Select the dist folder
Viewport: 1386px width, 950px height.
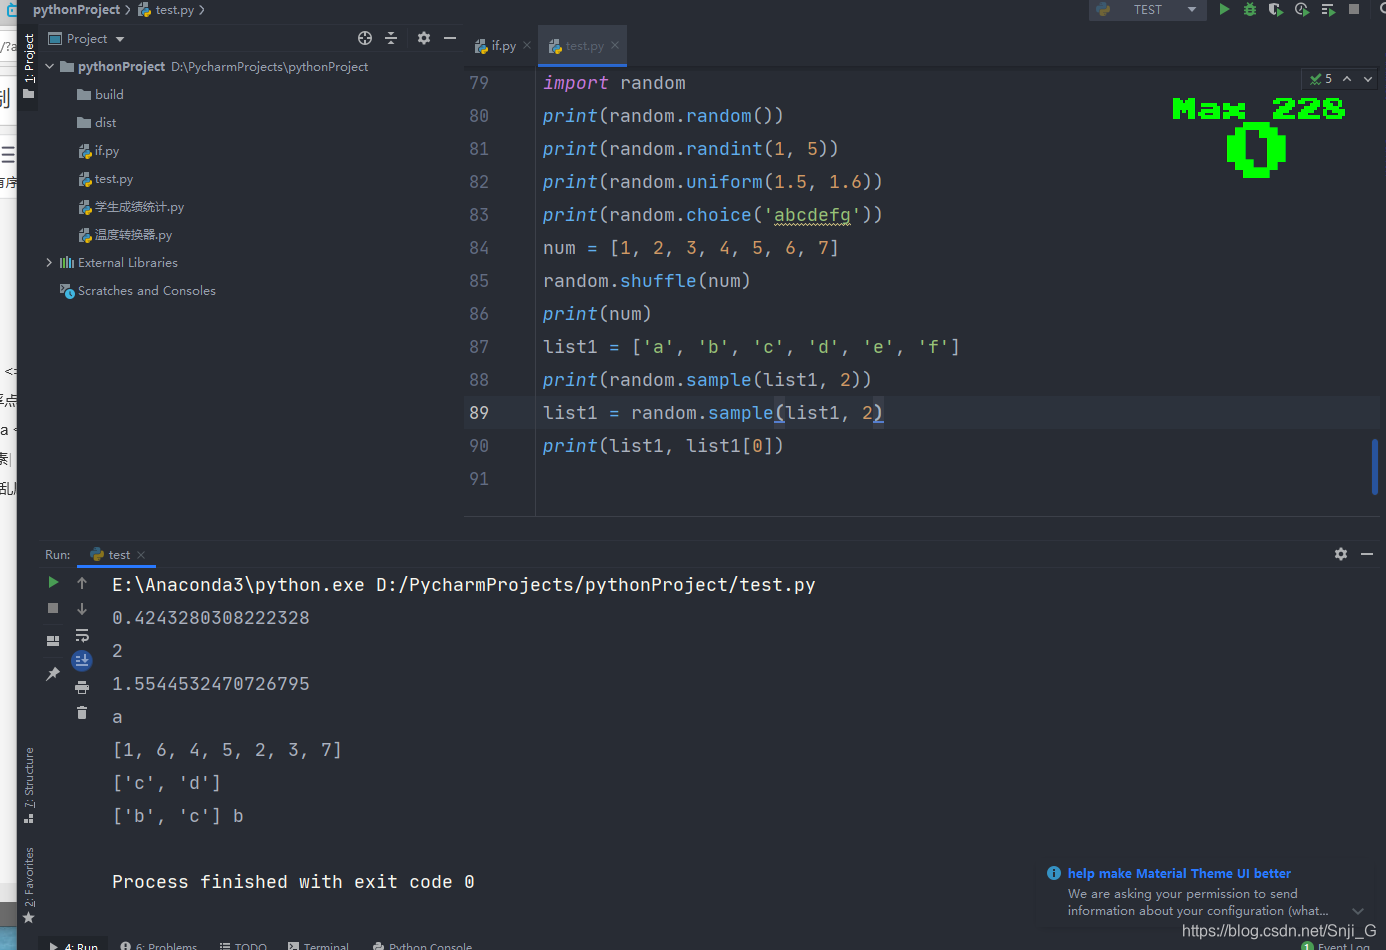(97, 123)
